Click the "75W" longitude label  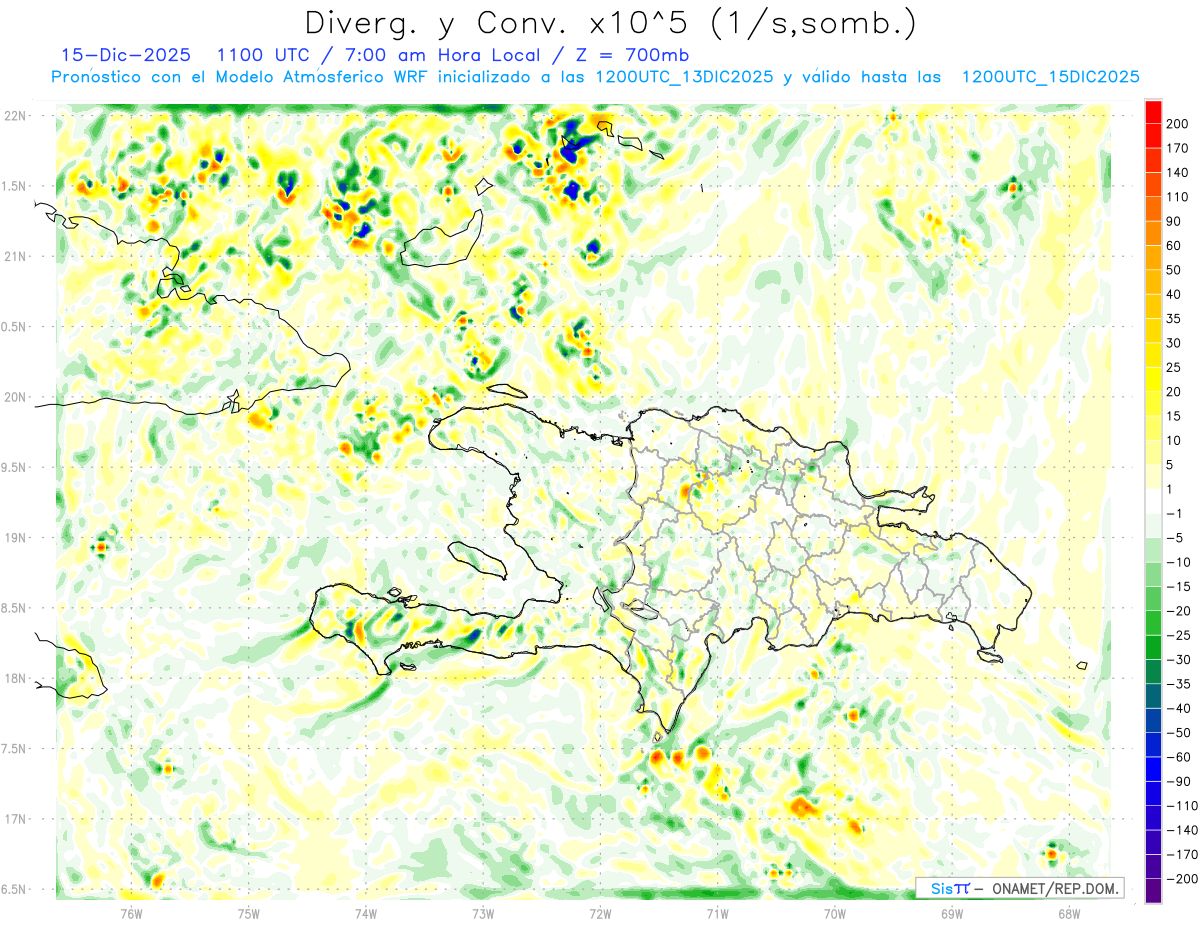click(249, 913)
